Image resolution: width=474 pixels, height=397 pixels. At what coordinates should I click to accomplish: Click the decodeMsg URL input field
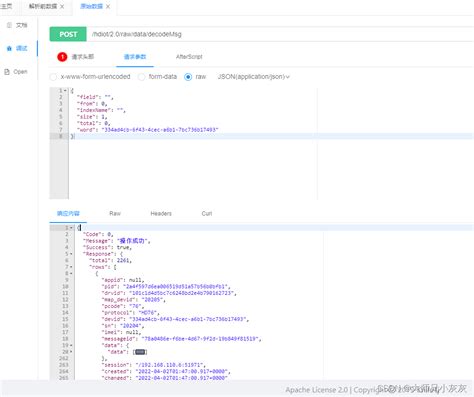[x=280, y=34]
